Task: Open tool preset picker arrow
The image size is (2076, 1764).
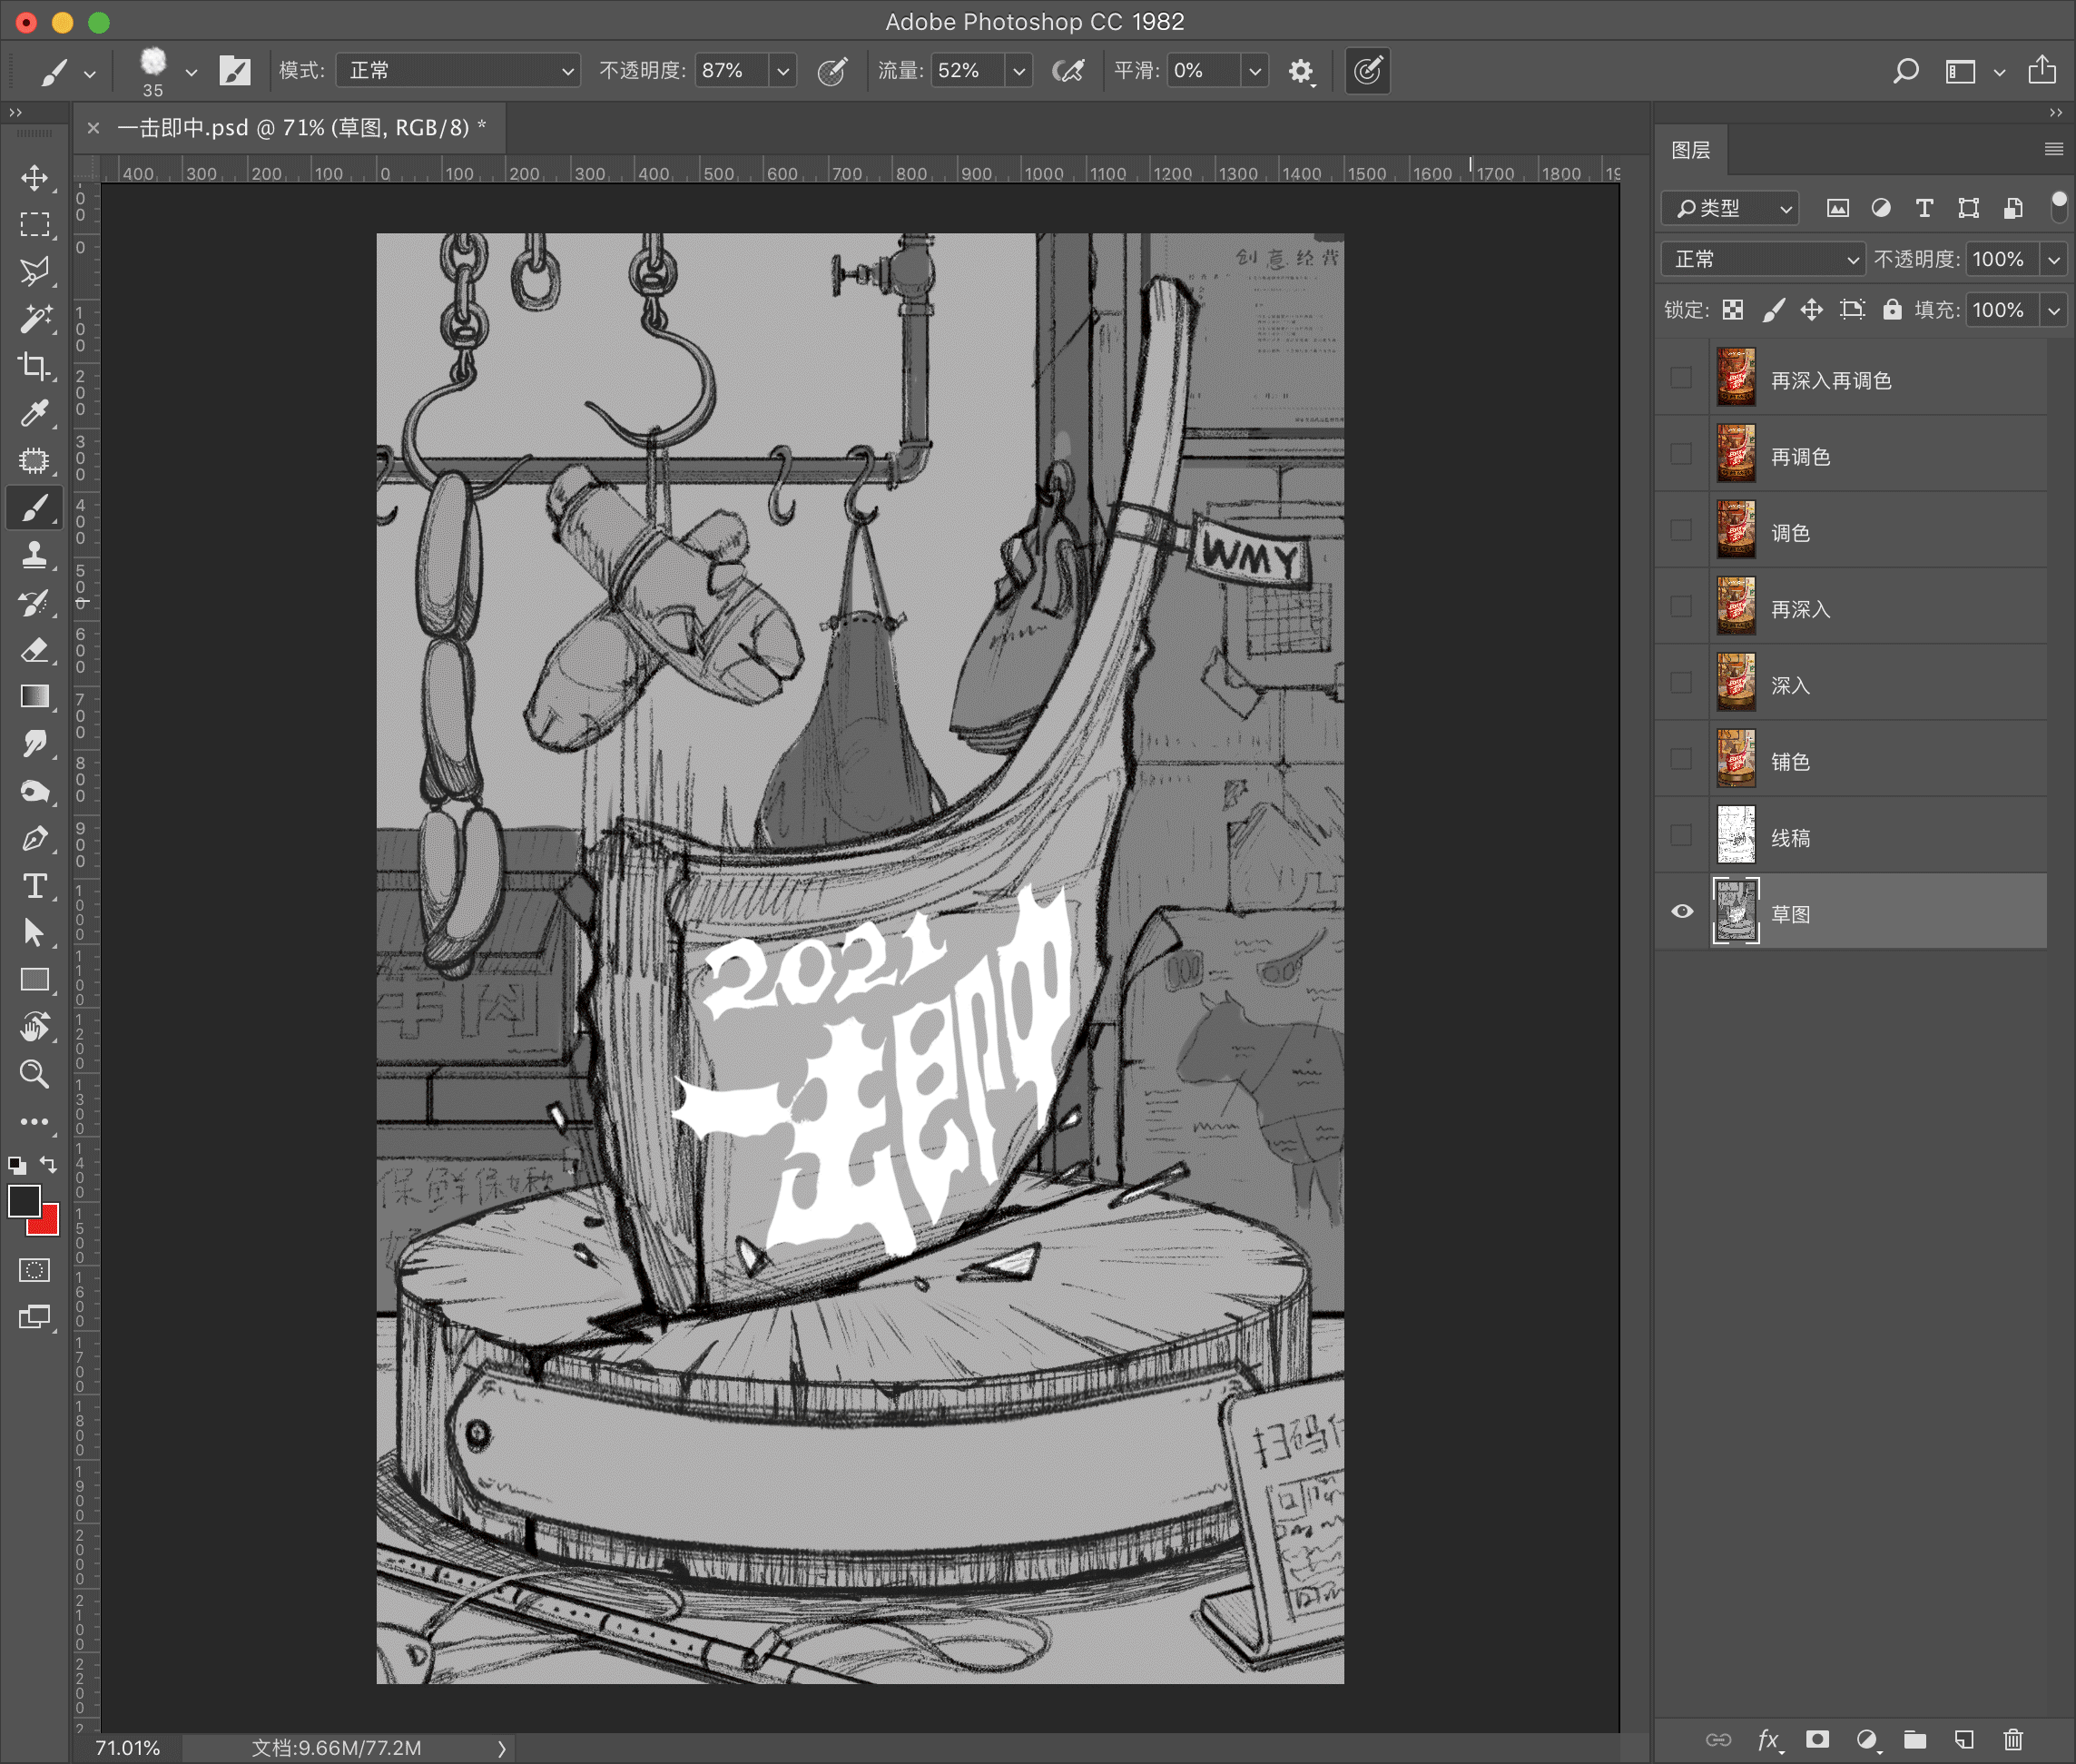Action: pos(90,73)
